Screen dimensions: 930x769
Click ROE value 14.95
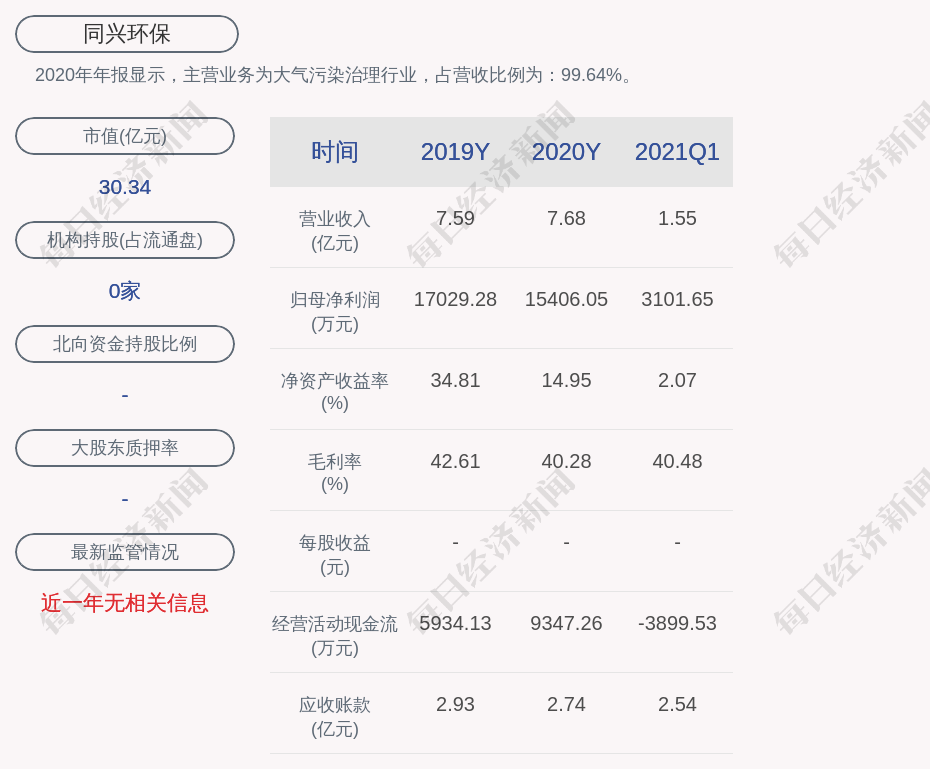[x=566, y=380]
